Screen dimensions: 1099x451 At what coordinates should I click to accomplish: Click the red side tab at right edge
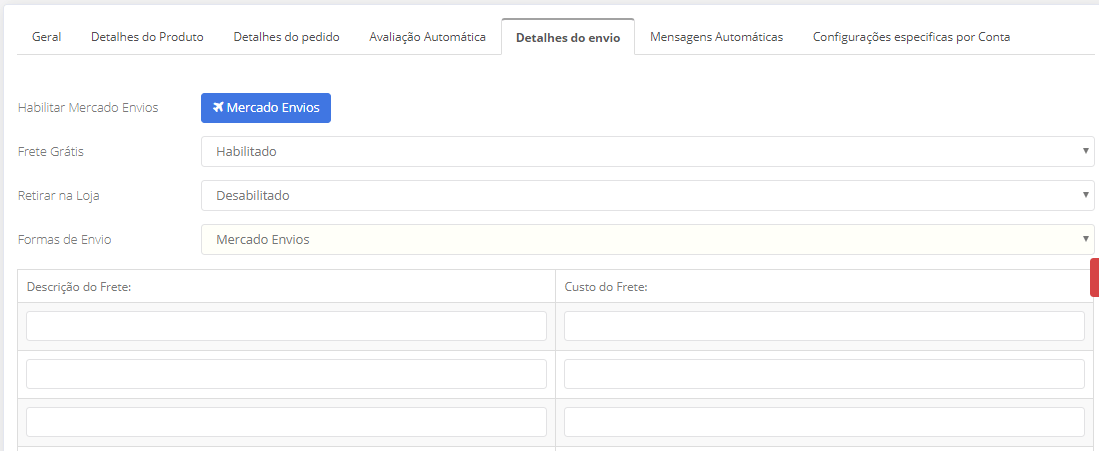(1094, 277)
